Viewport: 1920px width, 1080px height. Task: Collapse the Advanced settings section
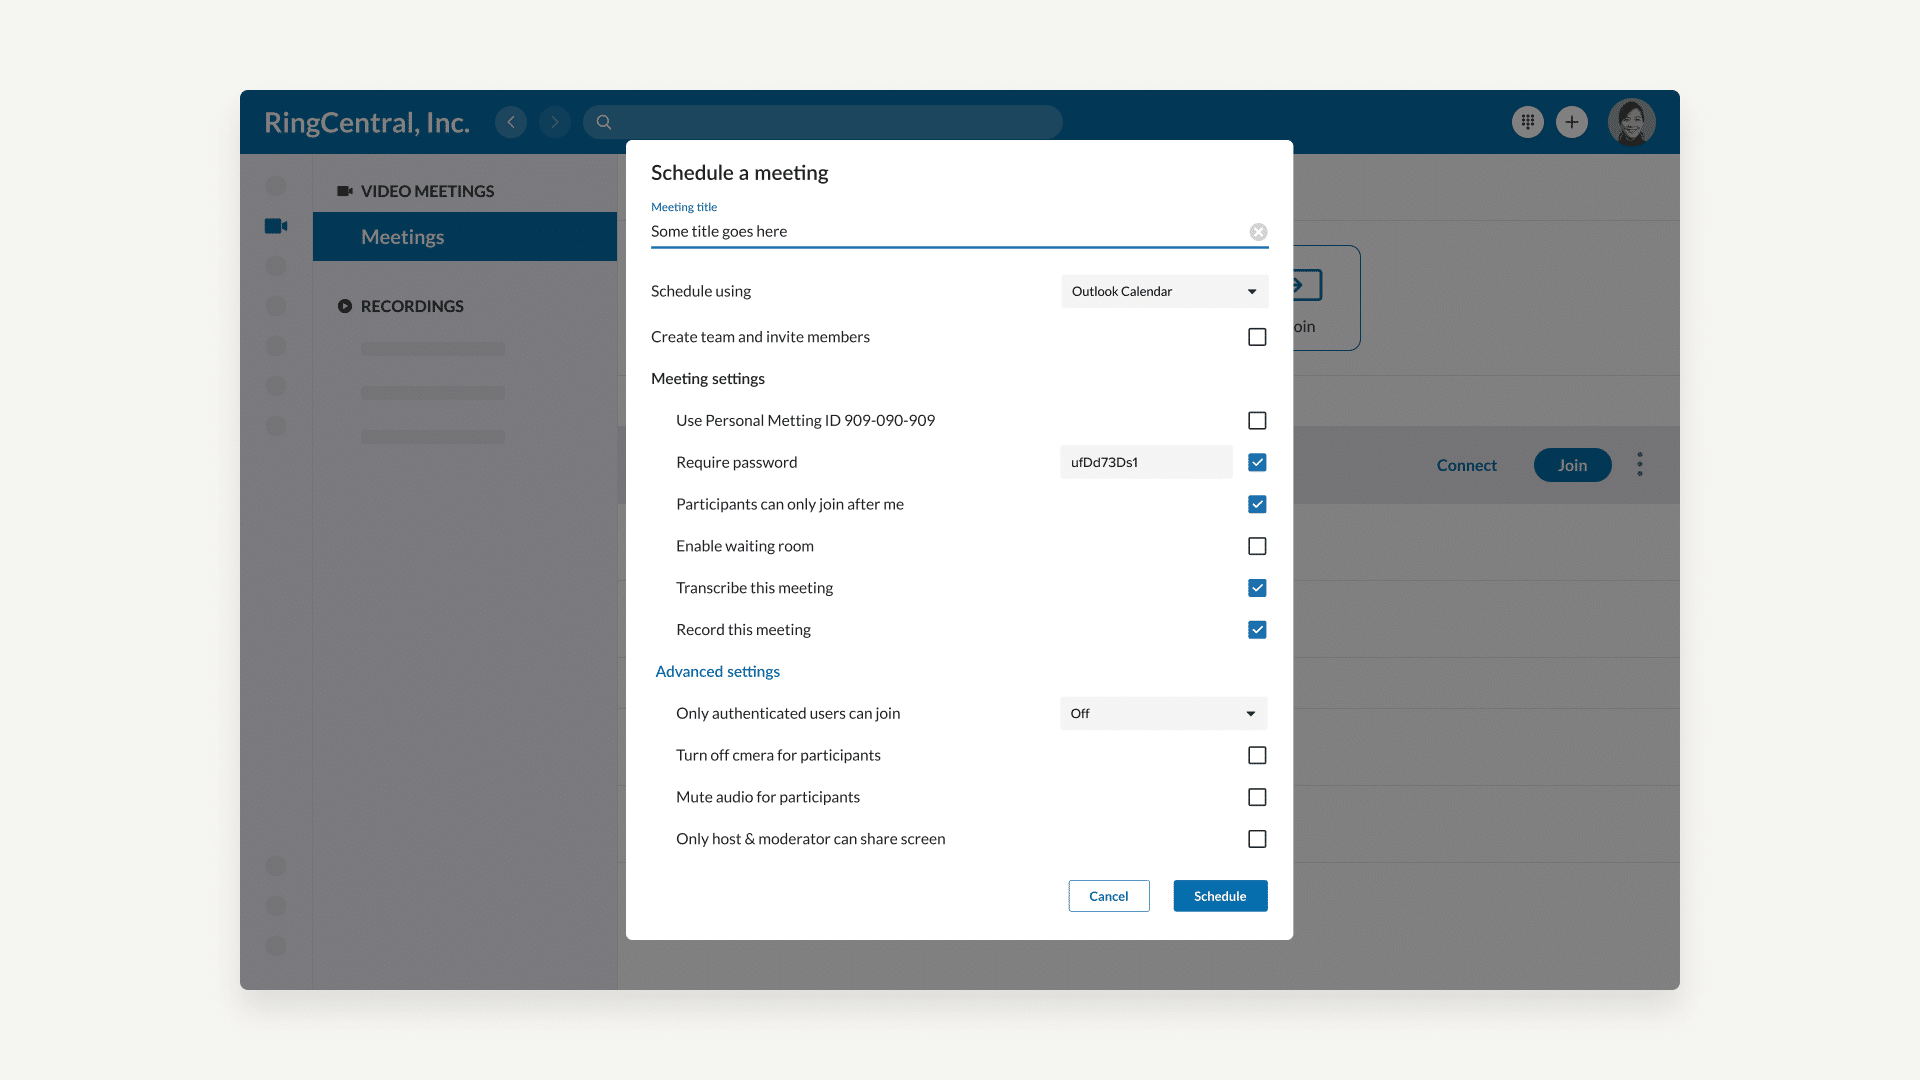717,671
